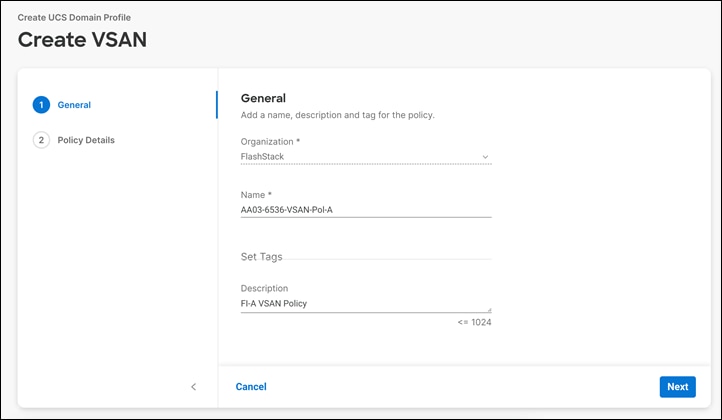Cancel the VSAN policy creation
The width and height of the screenshot is (722, 420).
(x=251, y=387)
